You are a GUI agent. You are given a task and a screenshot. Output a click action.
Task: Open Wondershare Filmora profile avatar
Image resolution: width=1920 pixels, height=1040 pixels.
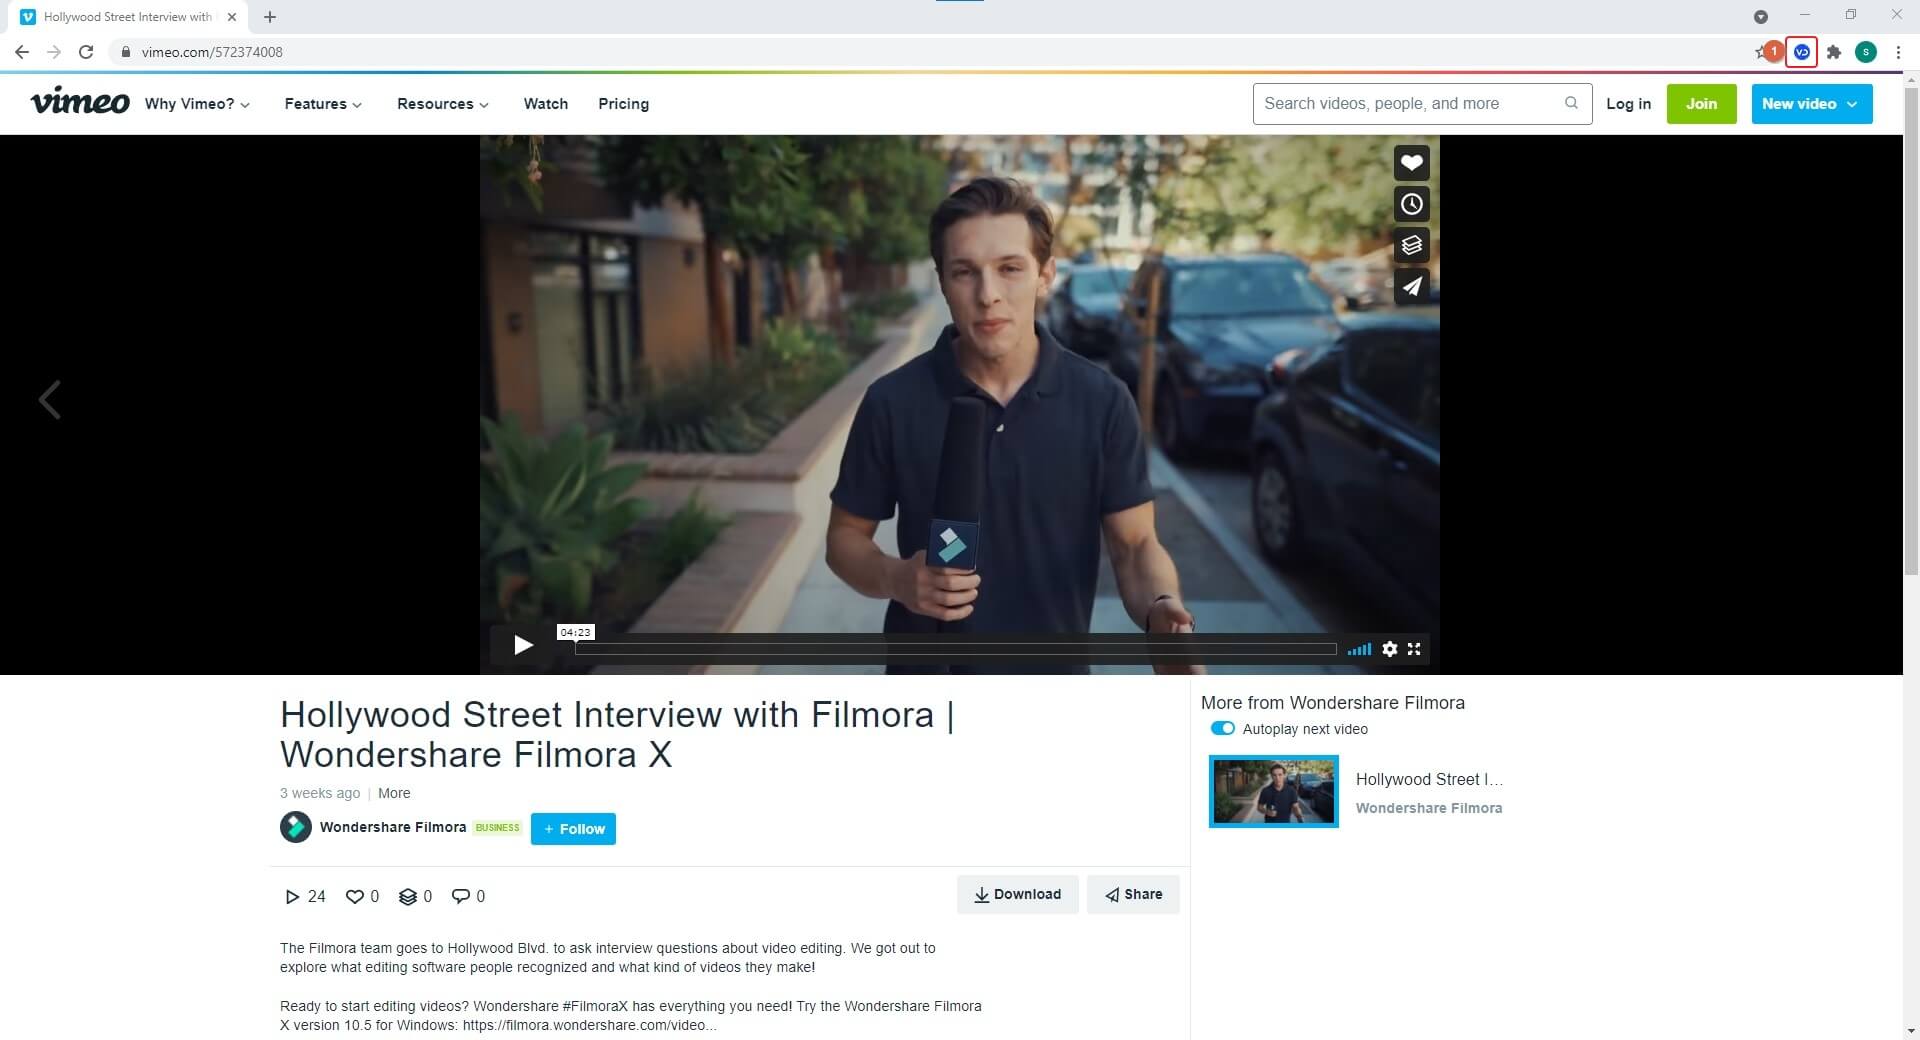(x=295, y=827)
